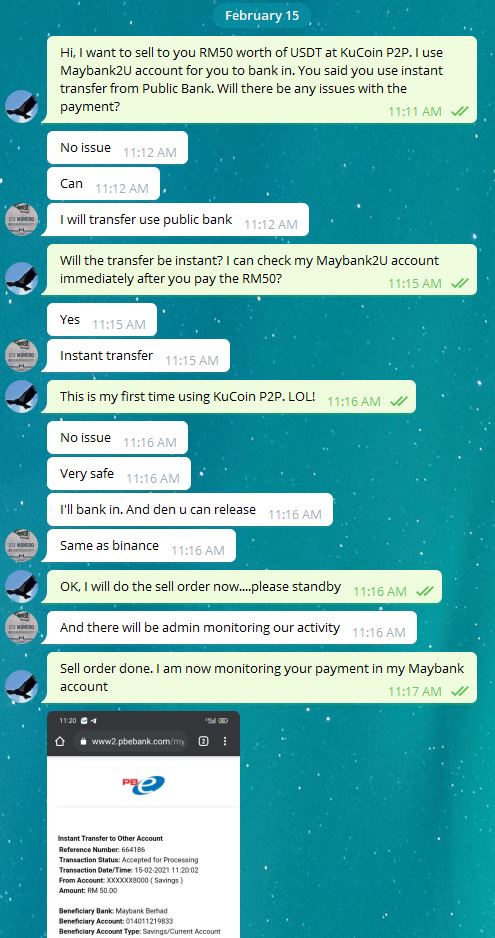The width and height of the screenshot is (495, 938).
Task: Click the three-dot browser menu in the receipt image
Action: pos(225,741)
